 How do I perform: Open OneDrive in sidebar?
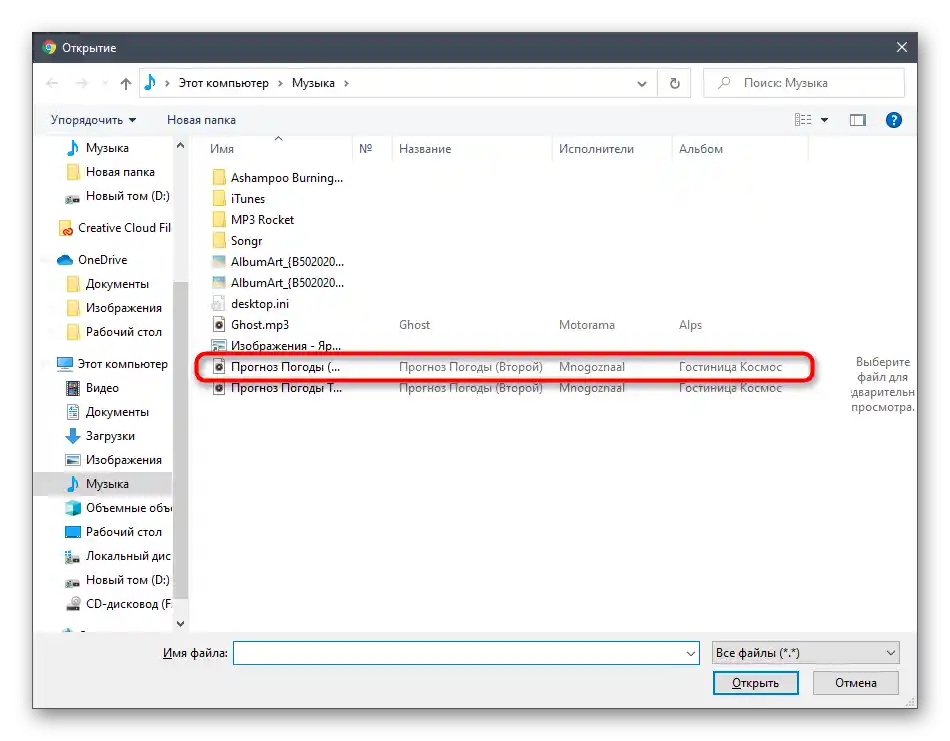pyautogui.click(x=92, y=260)
